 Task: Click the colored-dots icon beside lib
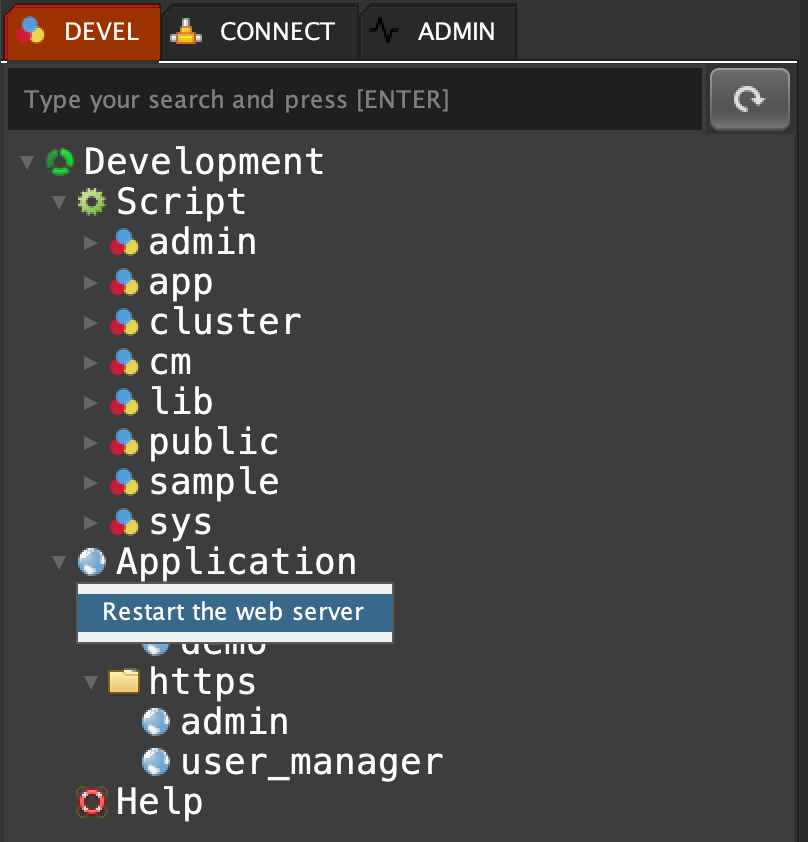pyautogui.click(x=123, y=402)
